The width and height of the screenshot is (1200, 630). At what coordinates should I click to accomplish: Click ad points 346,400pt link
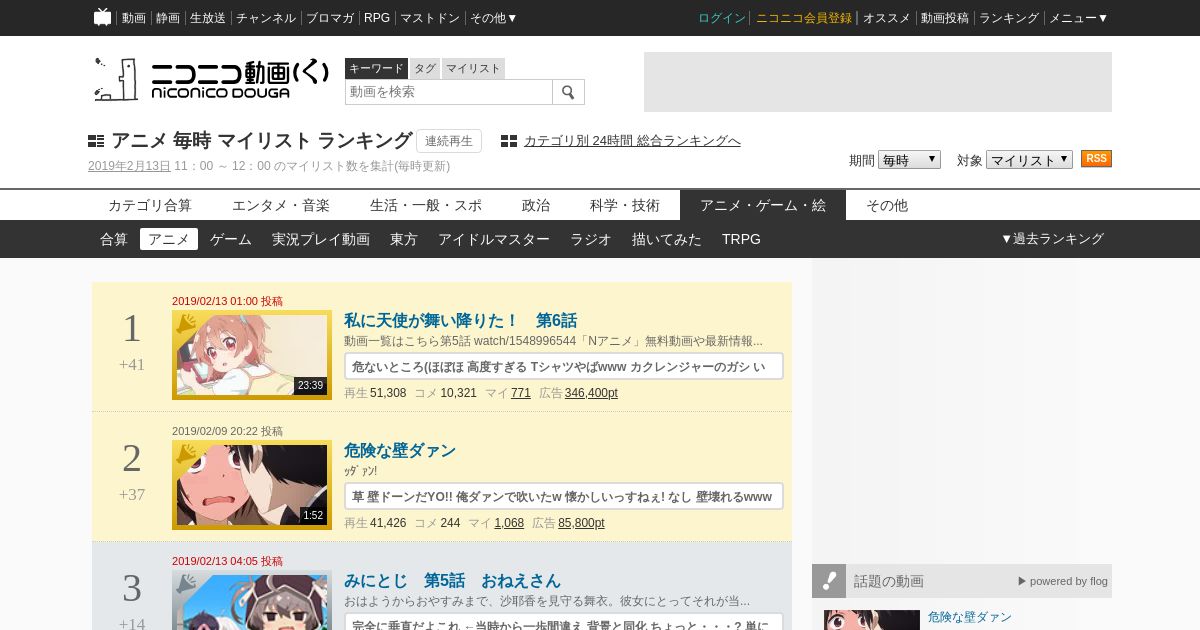coord(591,393)
